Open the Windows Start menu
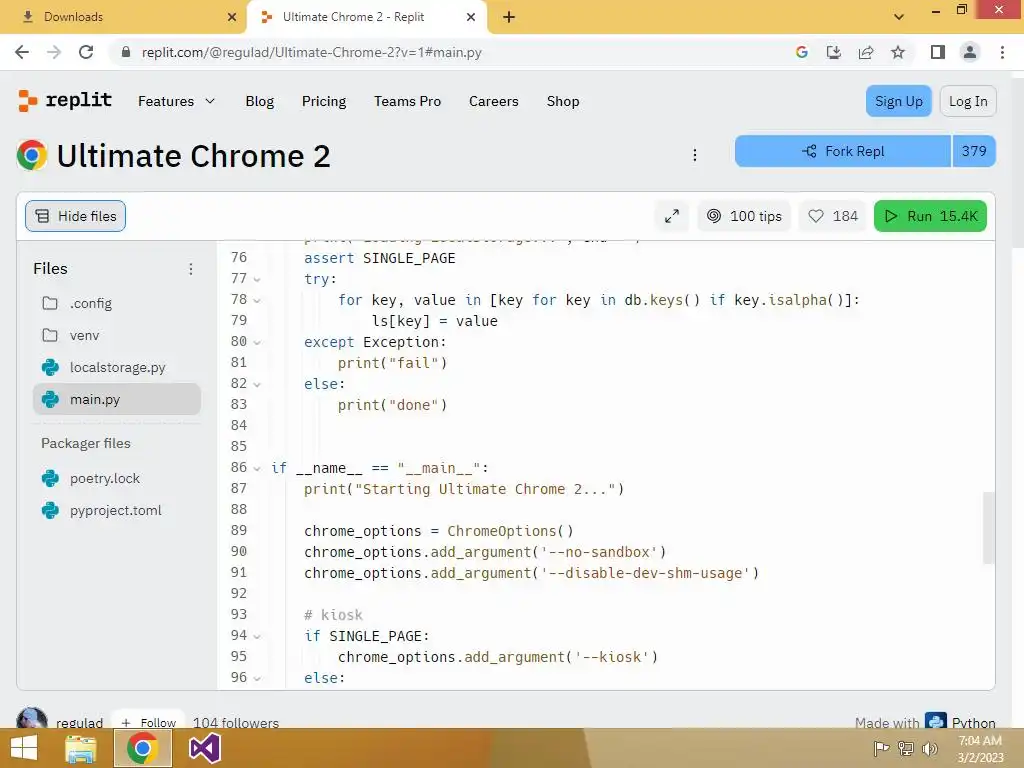 (24, 748)
